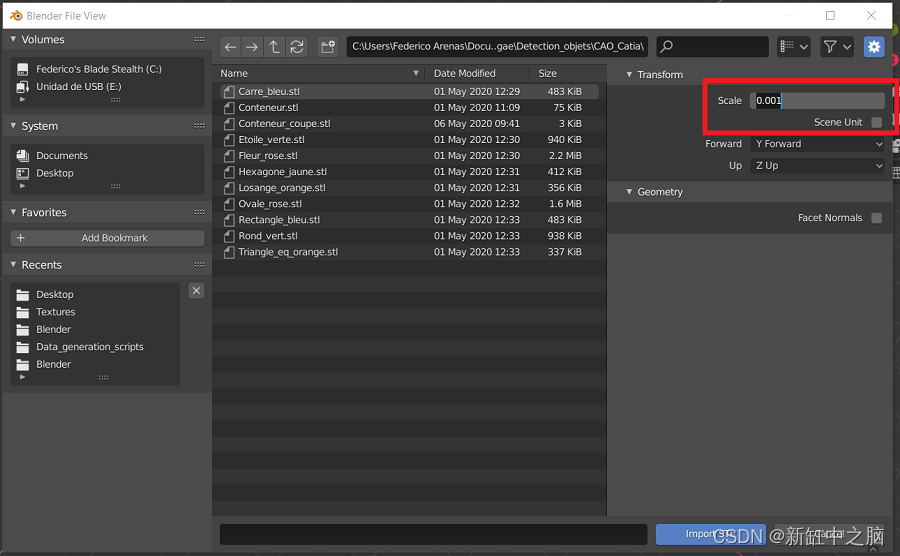Select Conteneur.stl file
This screenshot has width=900, height=556.
click(x=409, y=107)
